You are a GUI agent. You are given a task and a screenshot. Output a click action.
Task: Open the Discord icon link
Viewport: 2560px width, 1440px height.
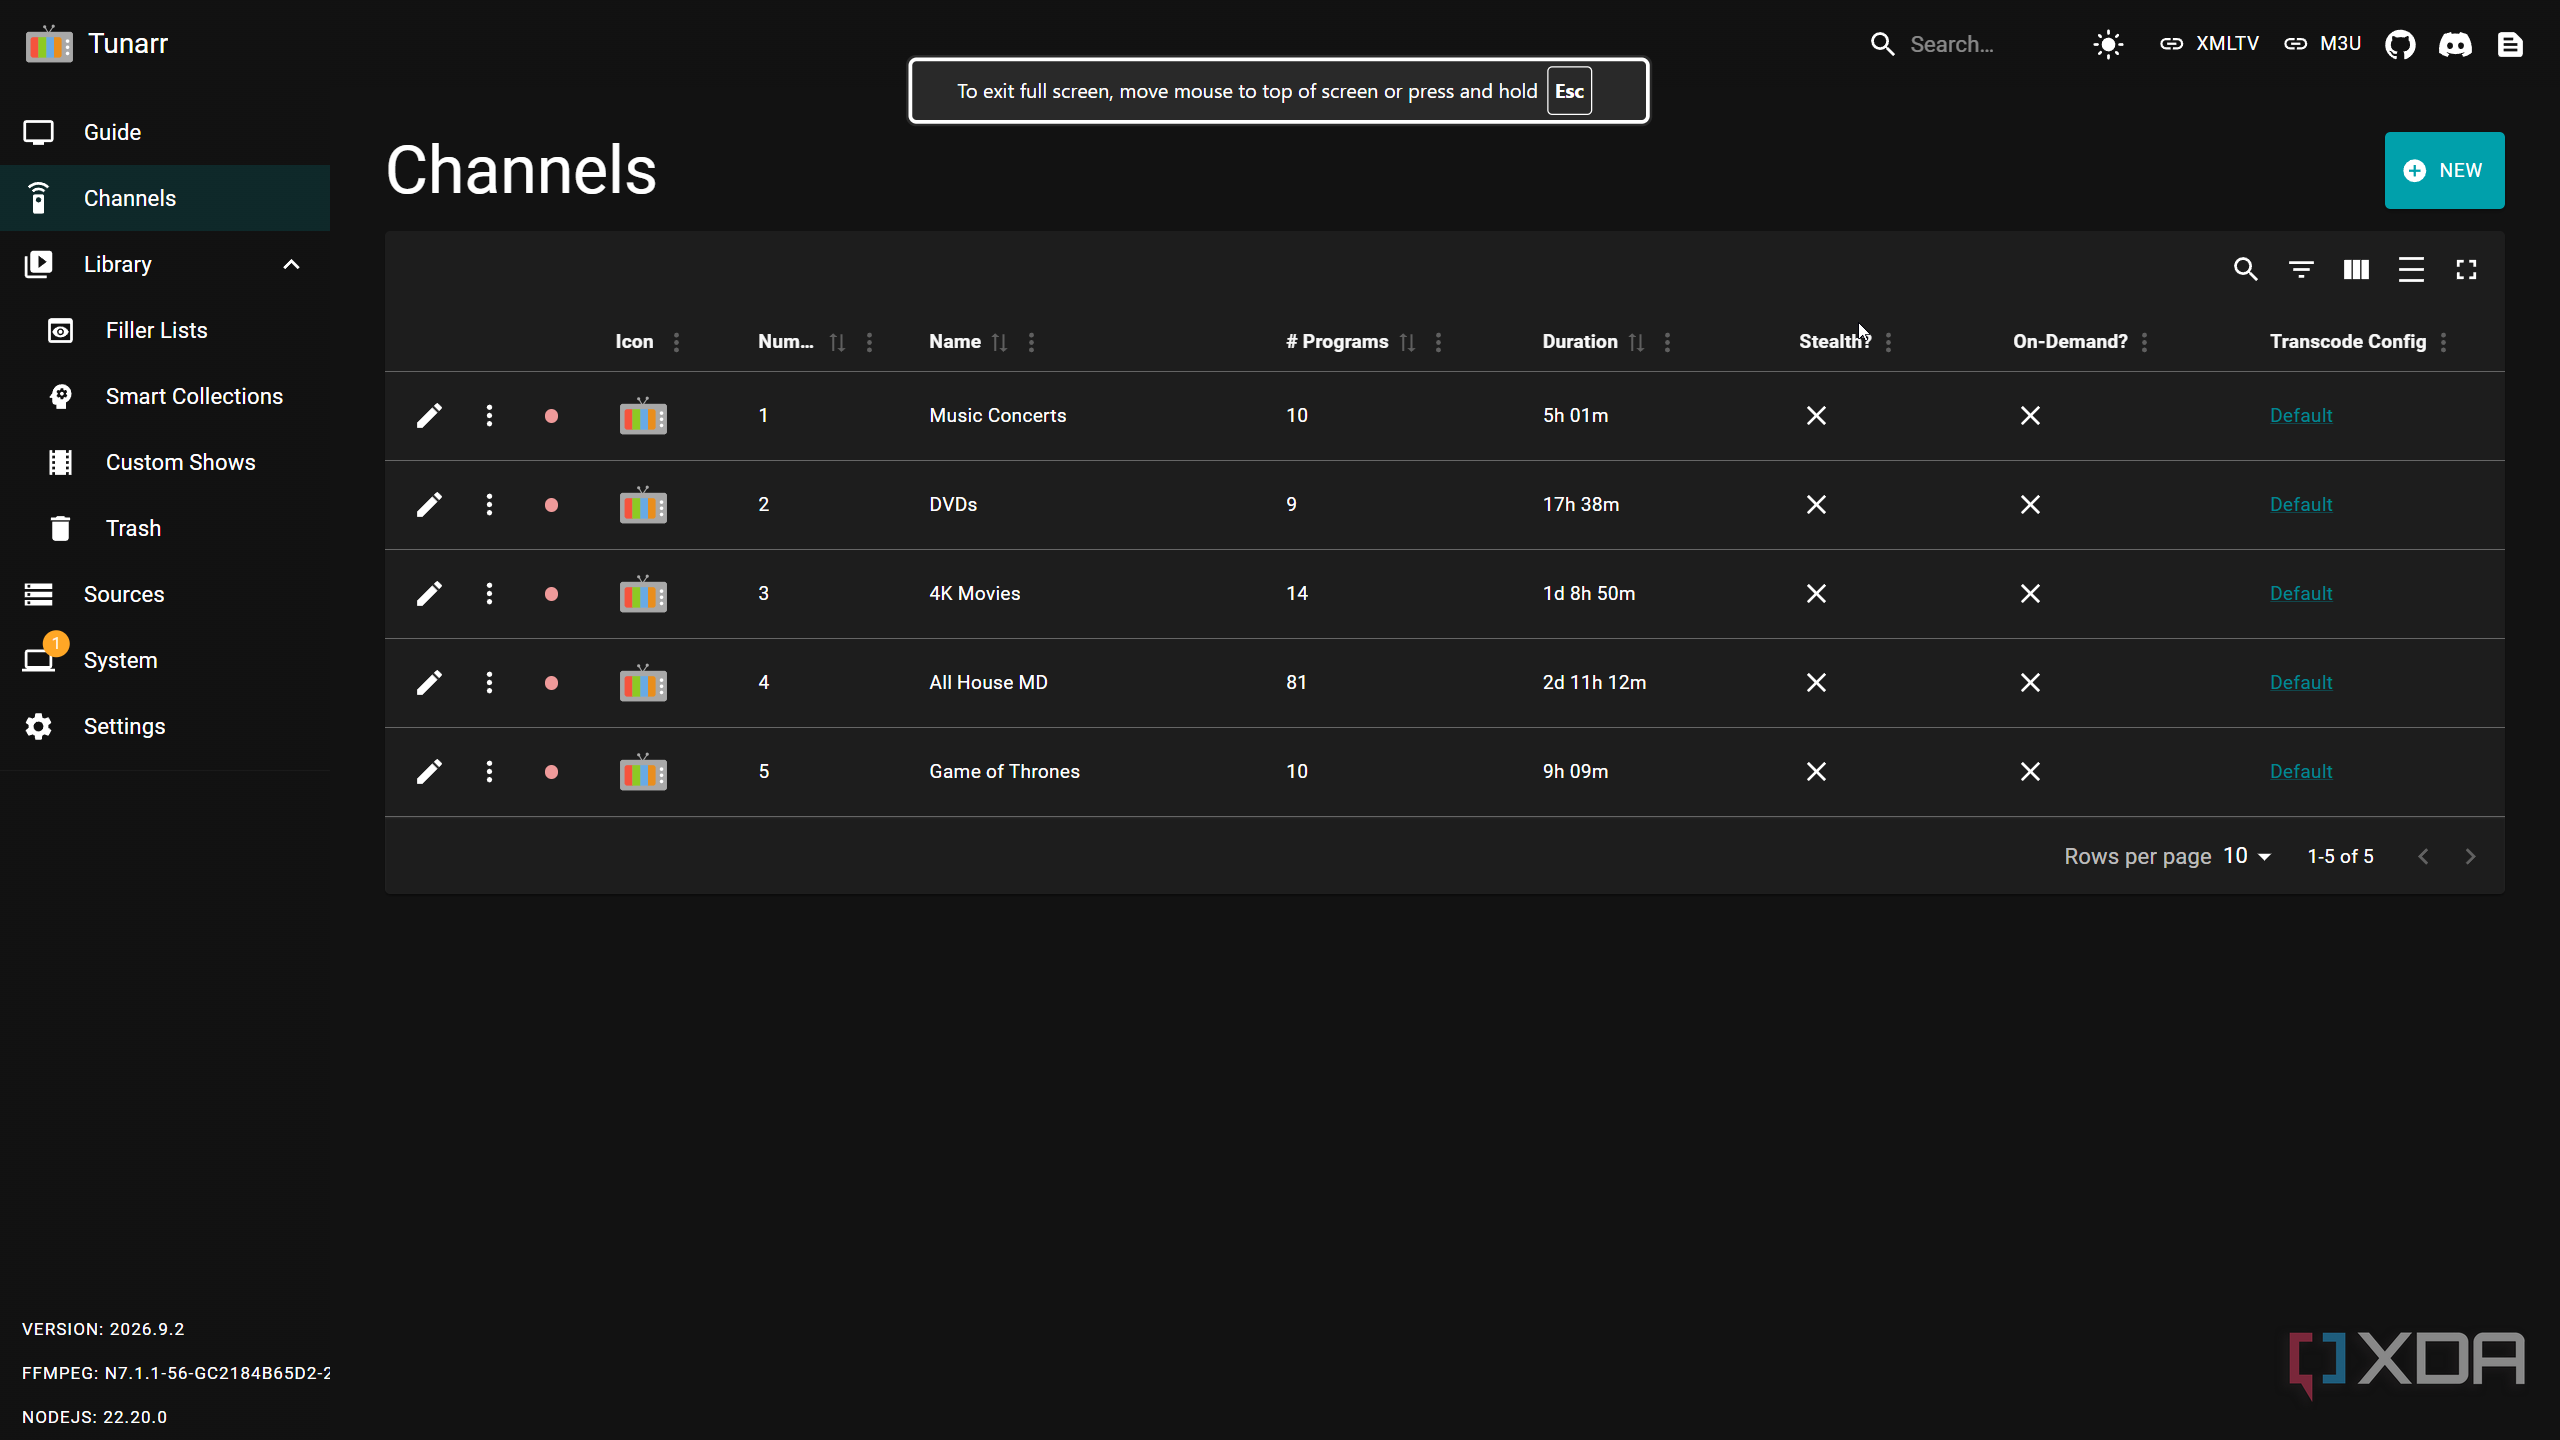click(2455, 44)
